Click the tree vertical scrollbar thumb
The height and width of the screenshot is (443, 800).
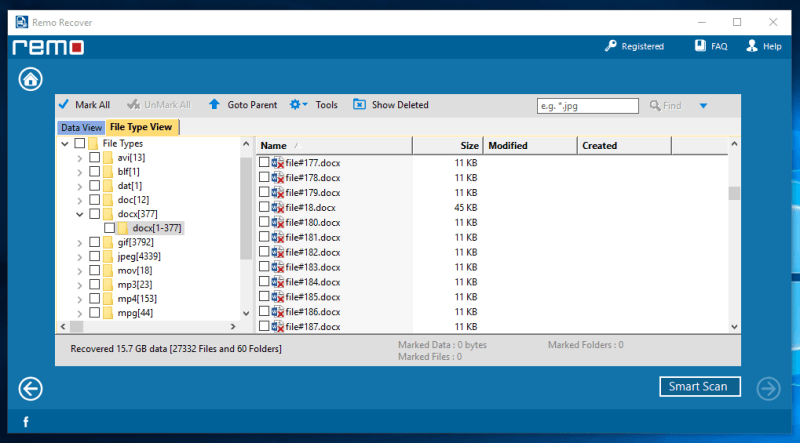point(246,209)
